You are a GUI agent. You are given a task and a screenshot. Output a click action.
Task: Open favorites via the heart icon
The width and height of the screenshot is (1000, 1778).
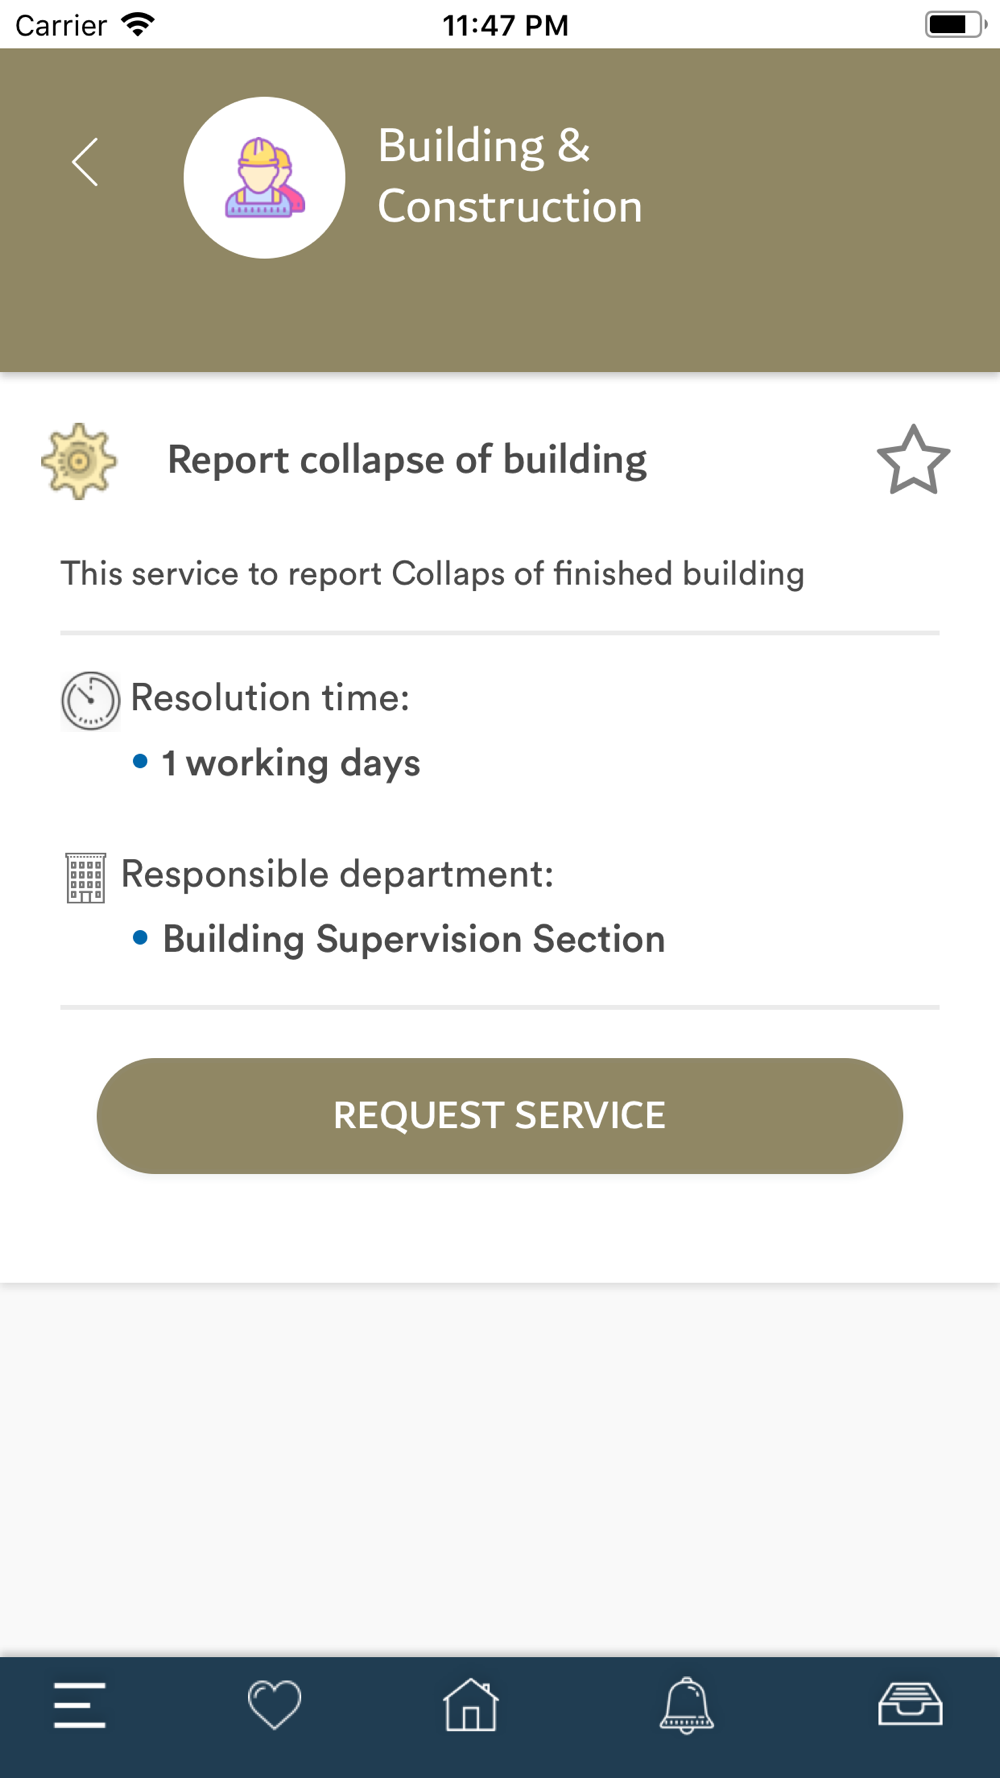(x=274, y=1705)
